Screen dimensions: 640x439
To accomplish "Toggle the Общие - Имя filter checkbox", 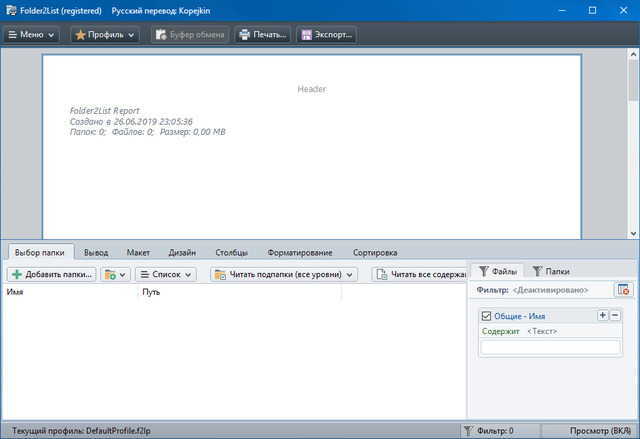I will [487, 316].
